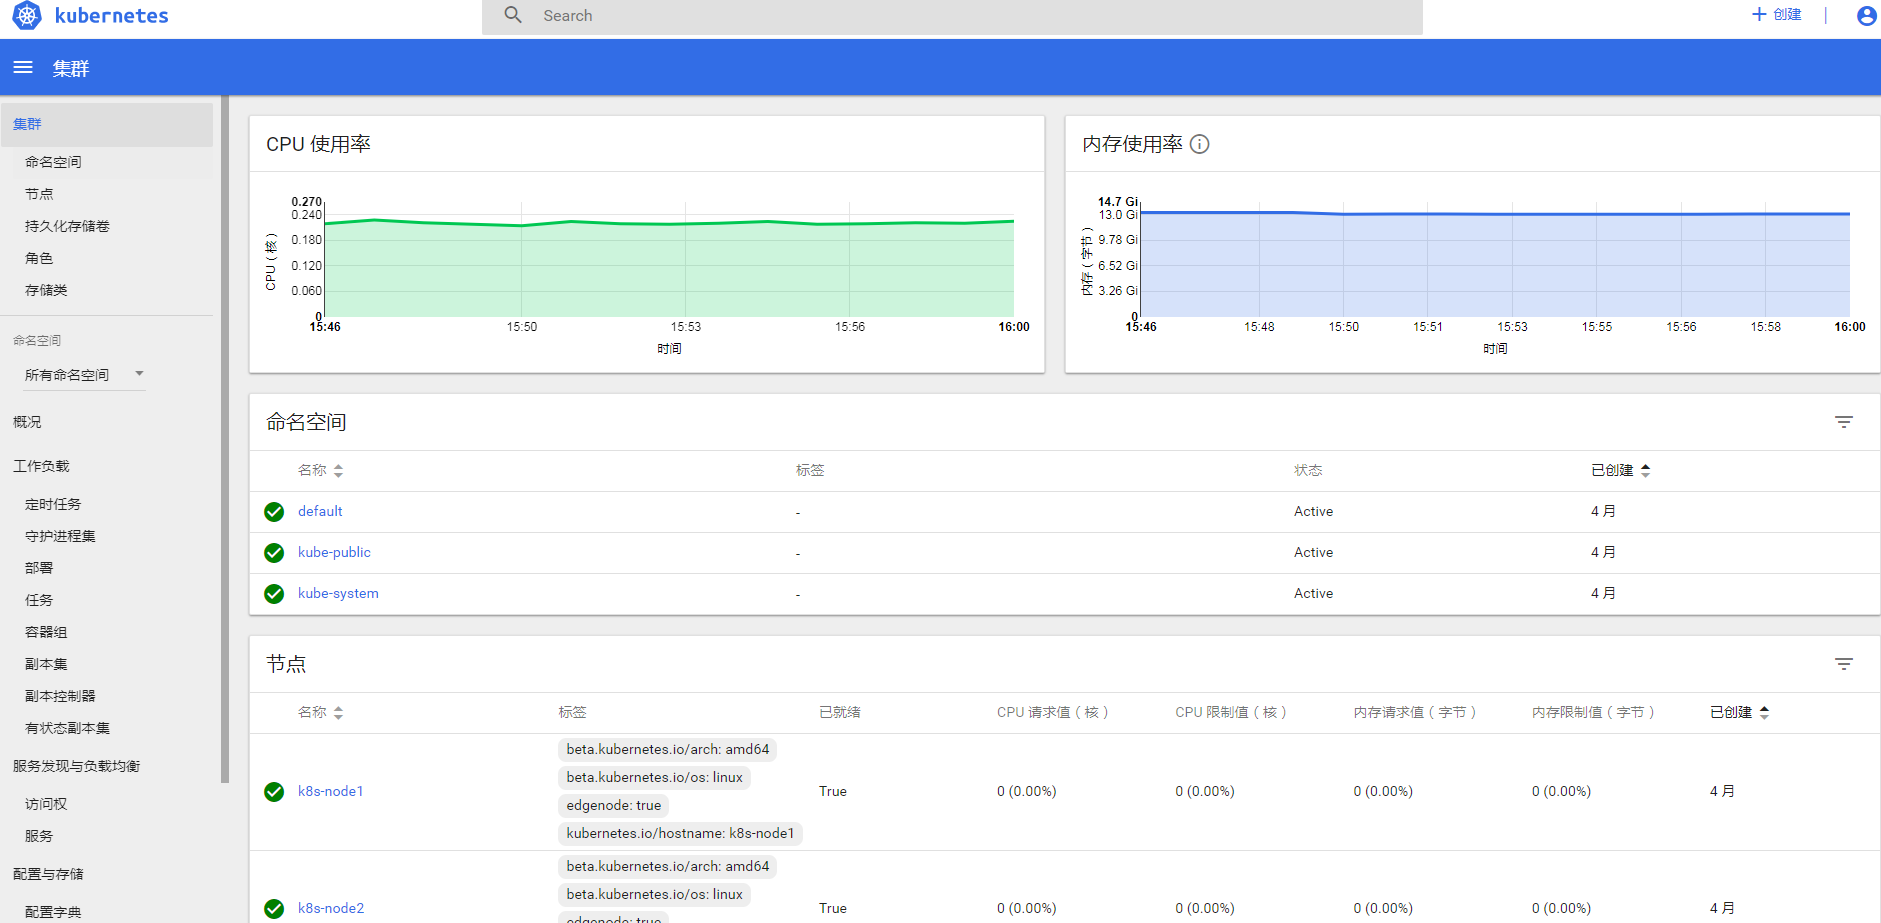
Task: Open 服务 in the sidebar
Action: (x=39, y=836)
